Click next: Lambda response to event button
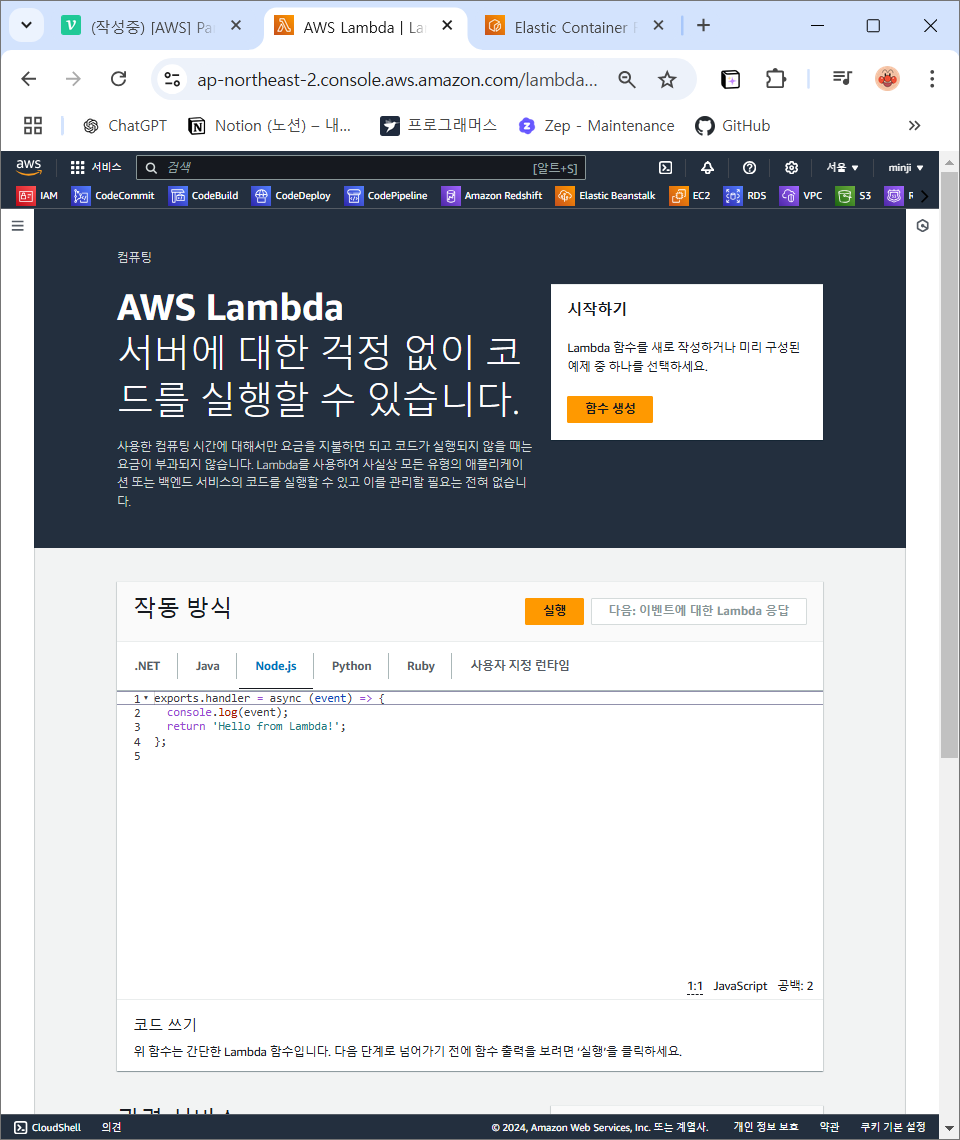 tap(698, 611)
